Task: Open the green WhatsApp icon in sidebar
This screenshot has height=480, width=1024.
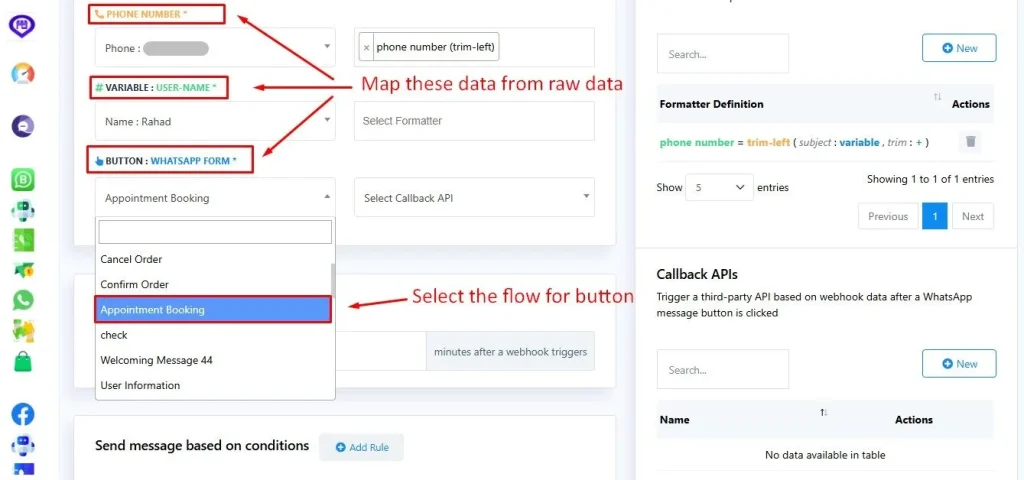Action: (23, 300)
